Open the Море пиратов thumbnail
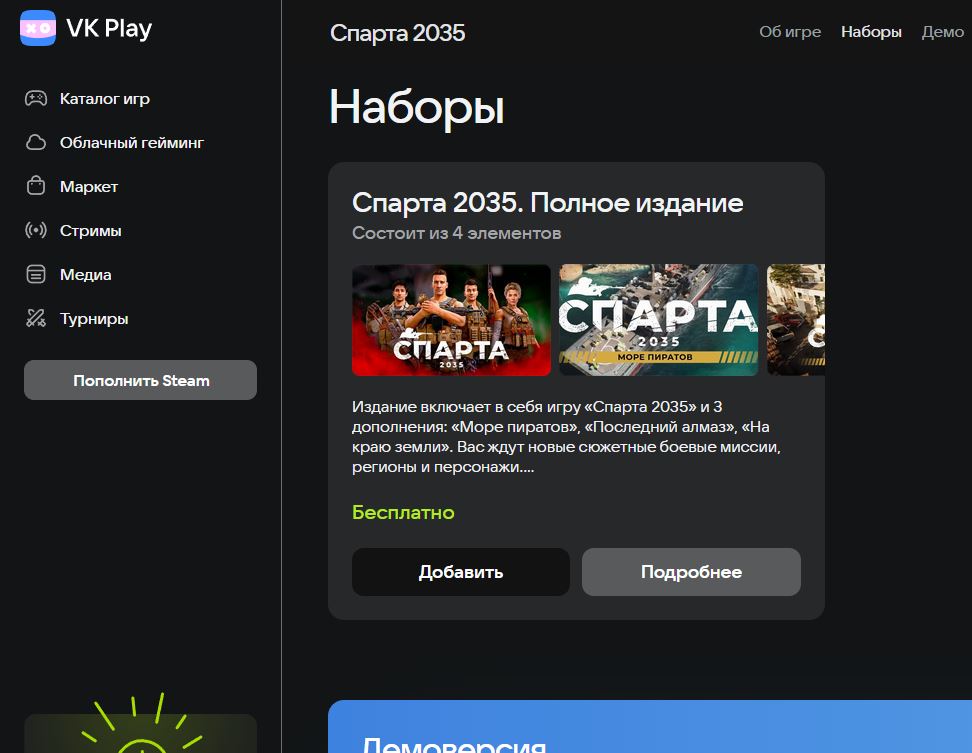Viewport: 972px width, 753px height. [x=658, y=320]
